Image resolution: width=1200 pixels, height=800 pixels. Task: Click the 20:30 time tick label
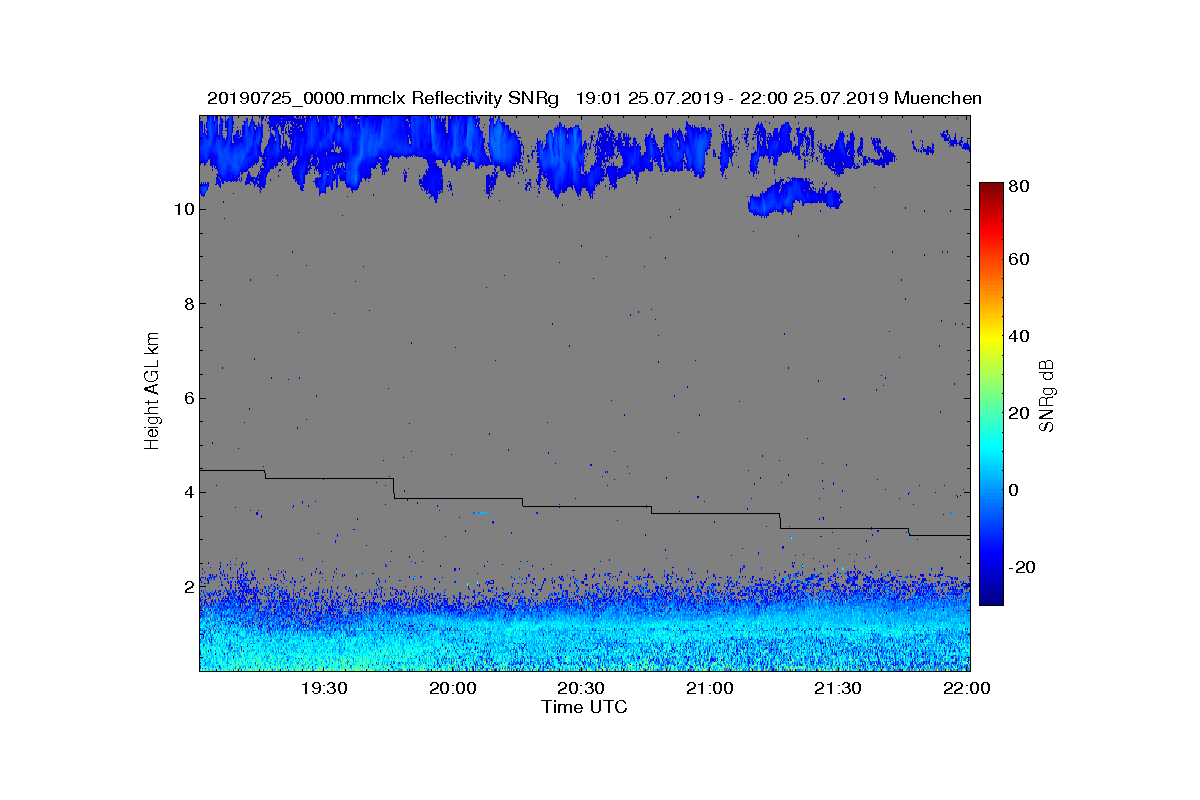tap(581, 688)
